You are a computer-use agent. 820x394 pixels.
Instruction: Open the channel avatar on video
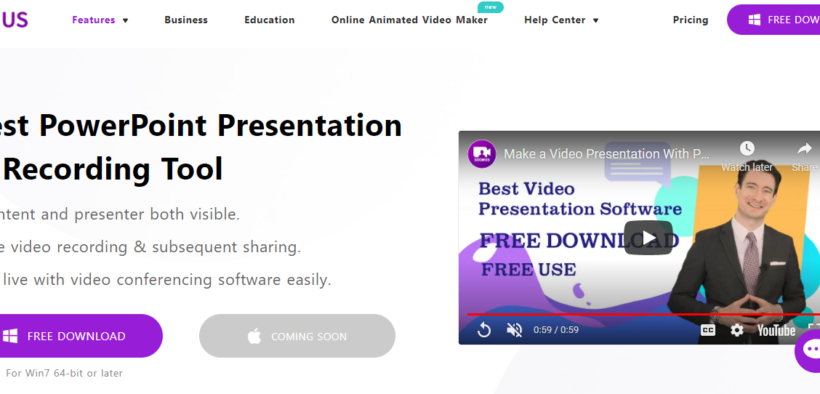[482, 154]
